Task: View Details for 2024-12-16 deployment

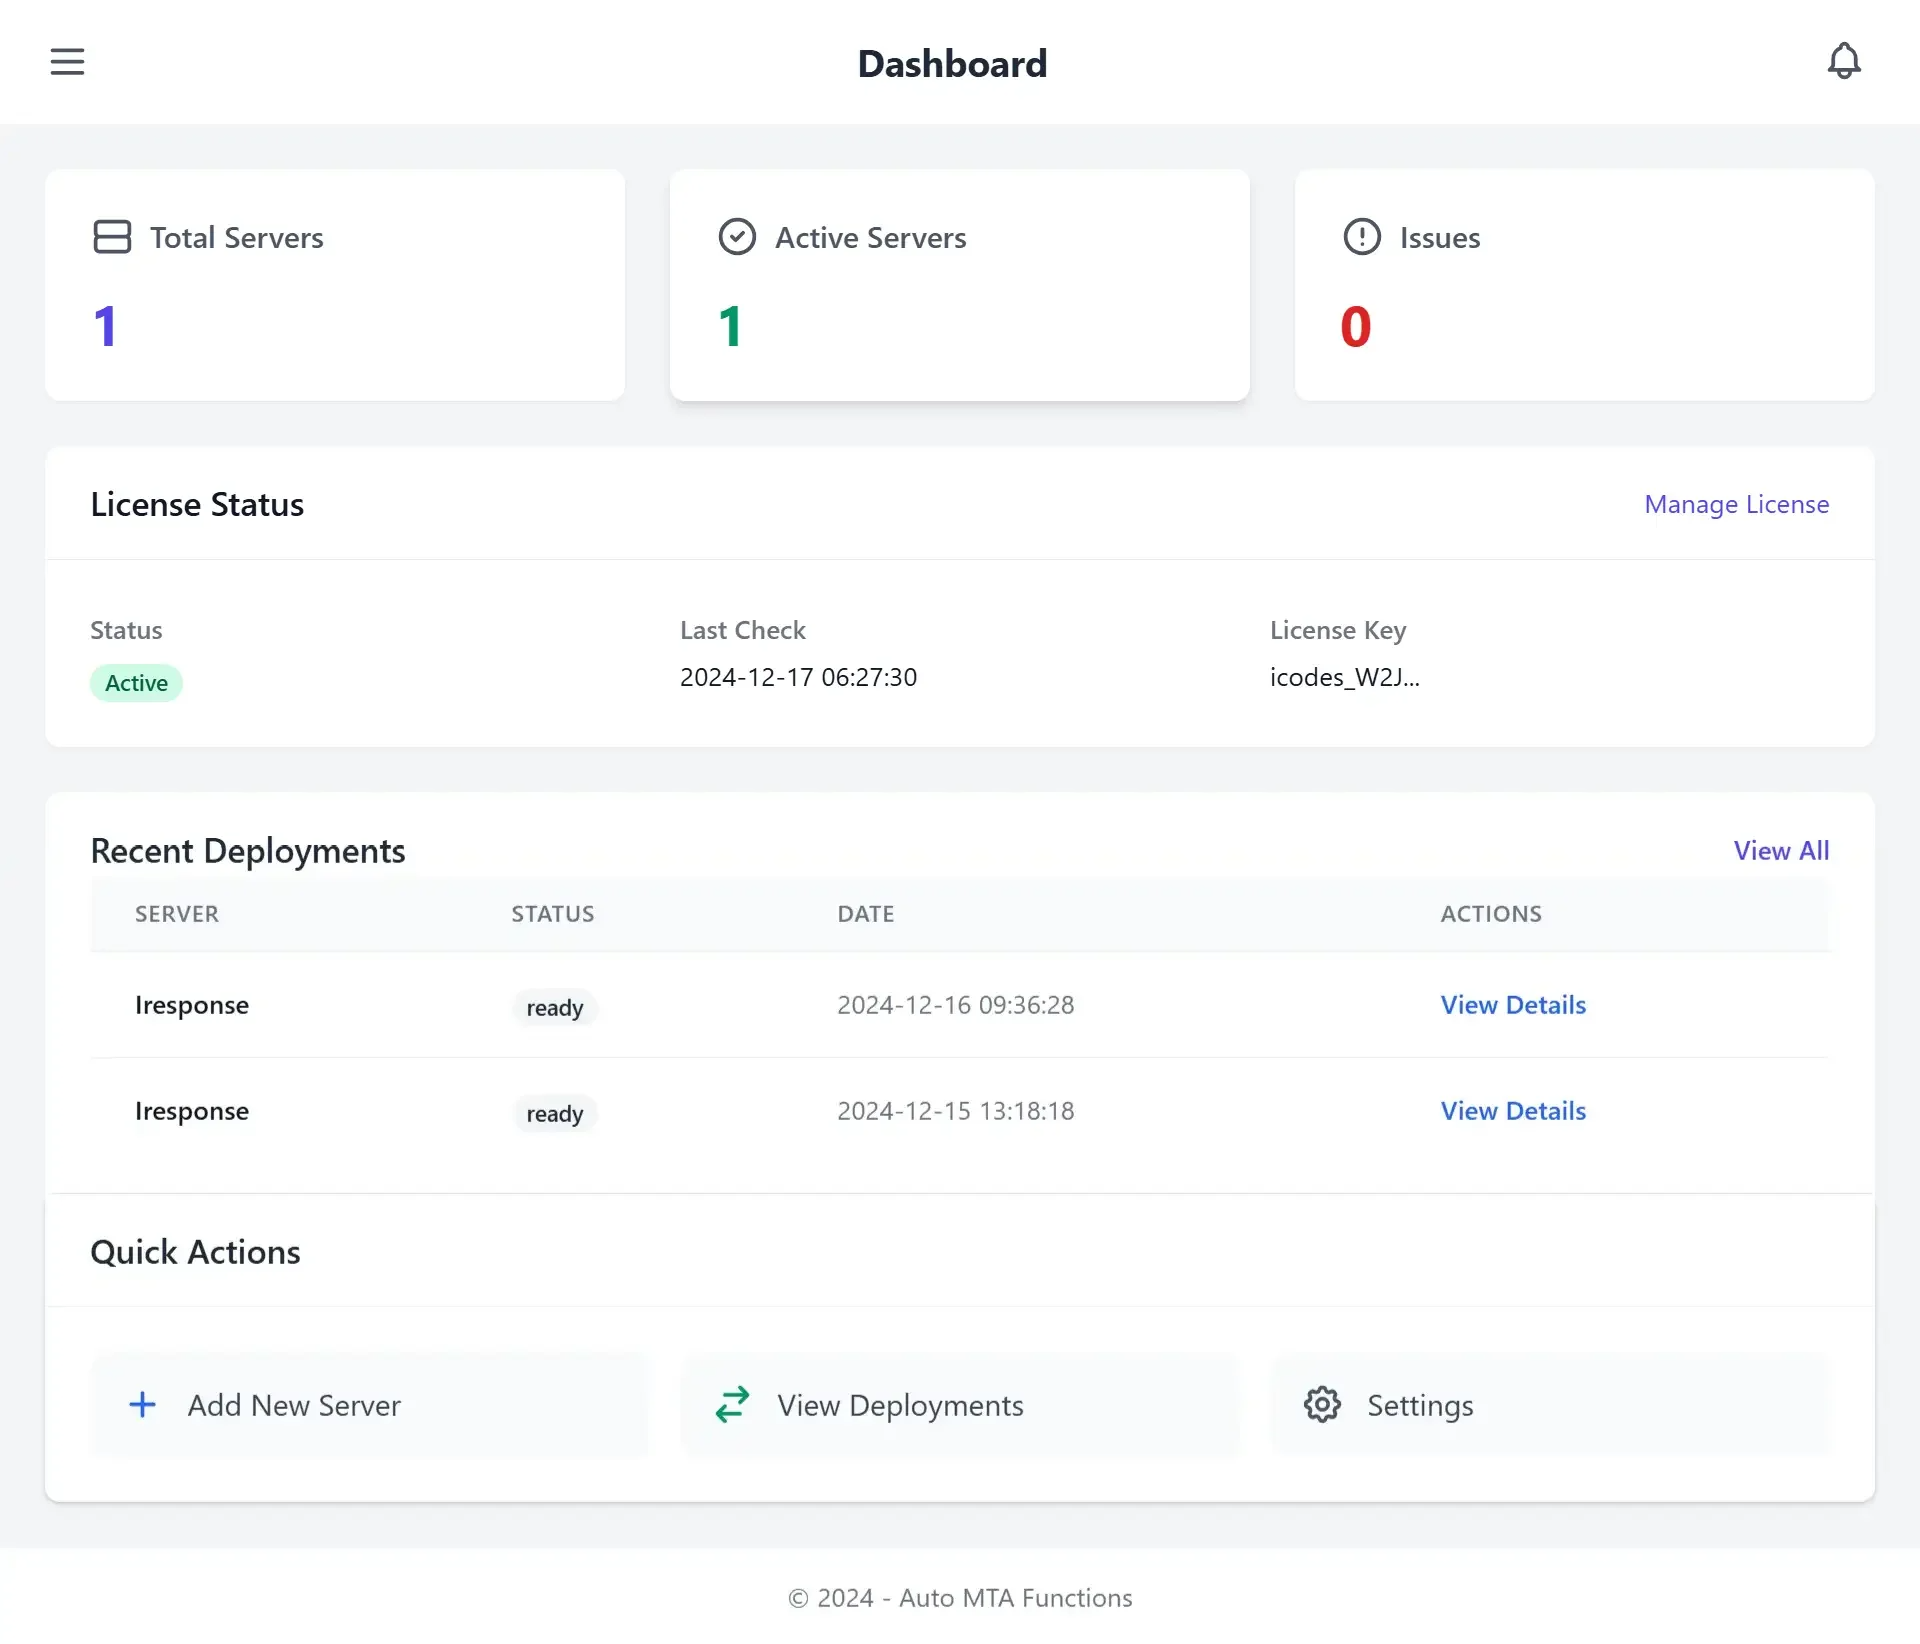Action: click(x=1513, y=1005)
